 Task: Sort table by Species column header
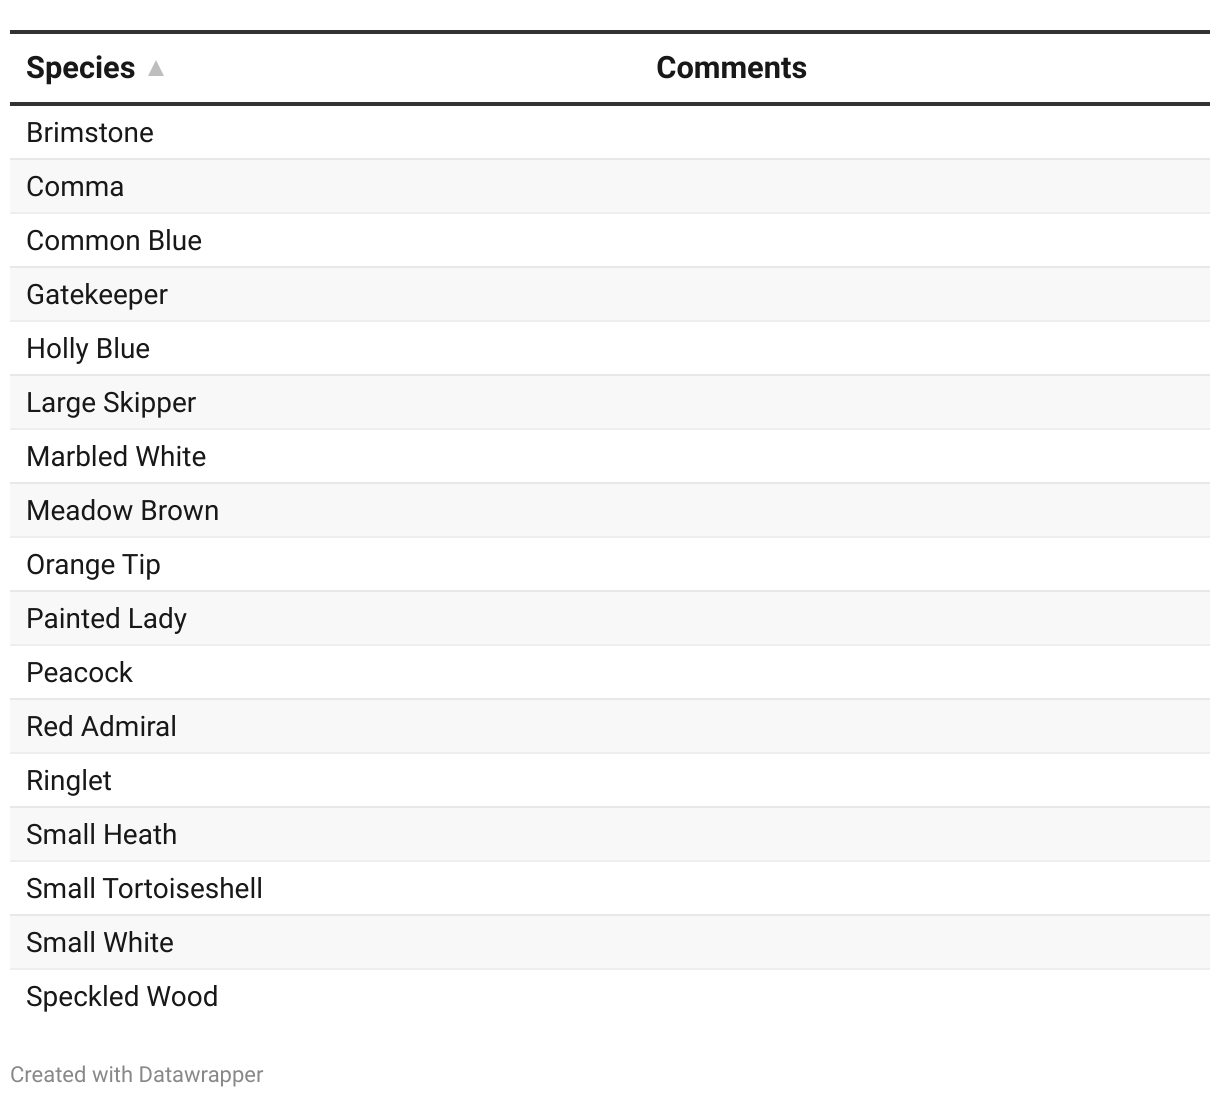tap(81, 68)
